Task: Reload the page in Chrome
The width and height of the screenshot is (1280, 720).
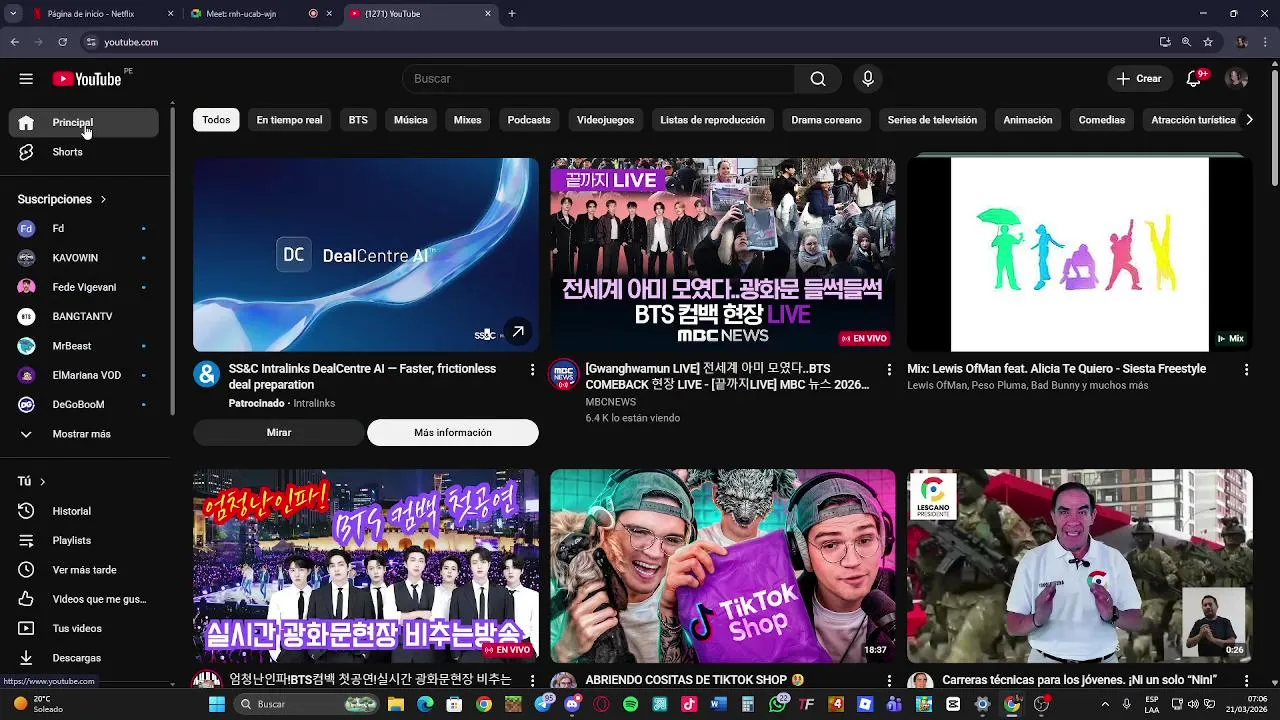Action: 62,42
